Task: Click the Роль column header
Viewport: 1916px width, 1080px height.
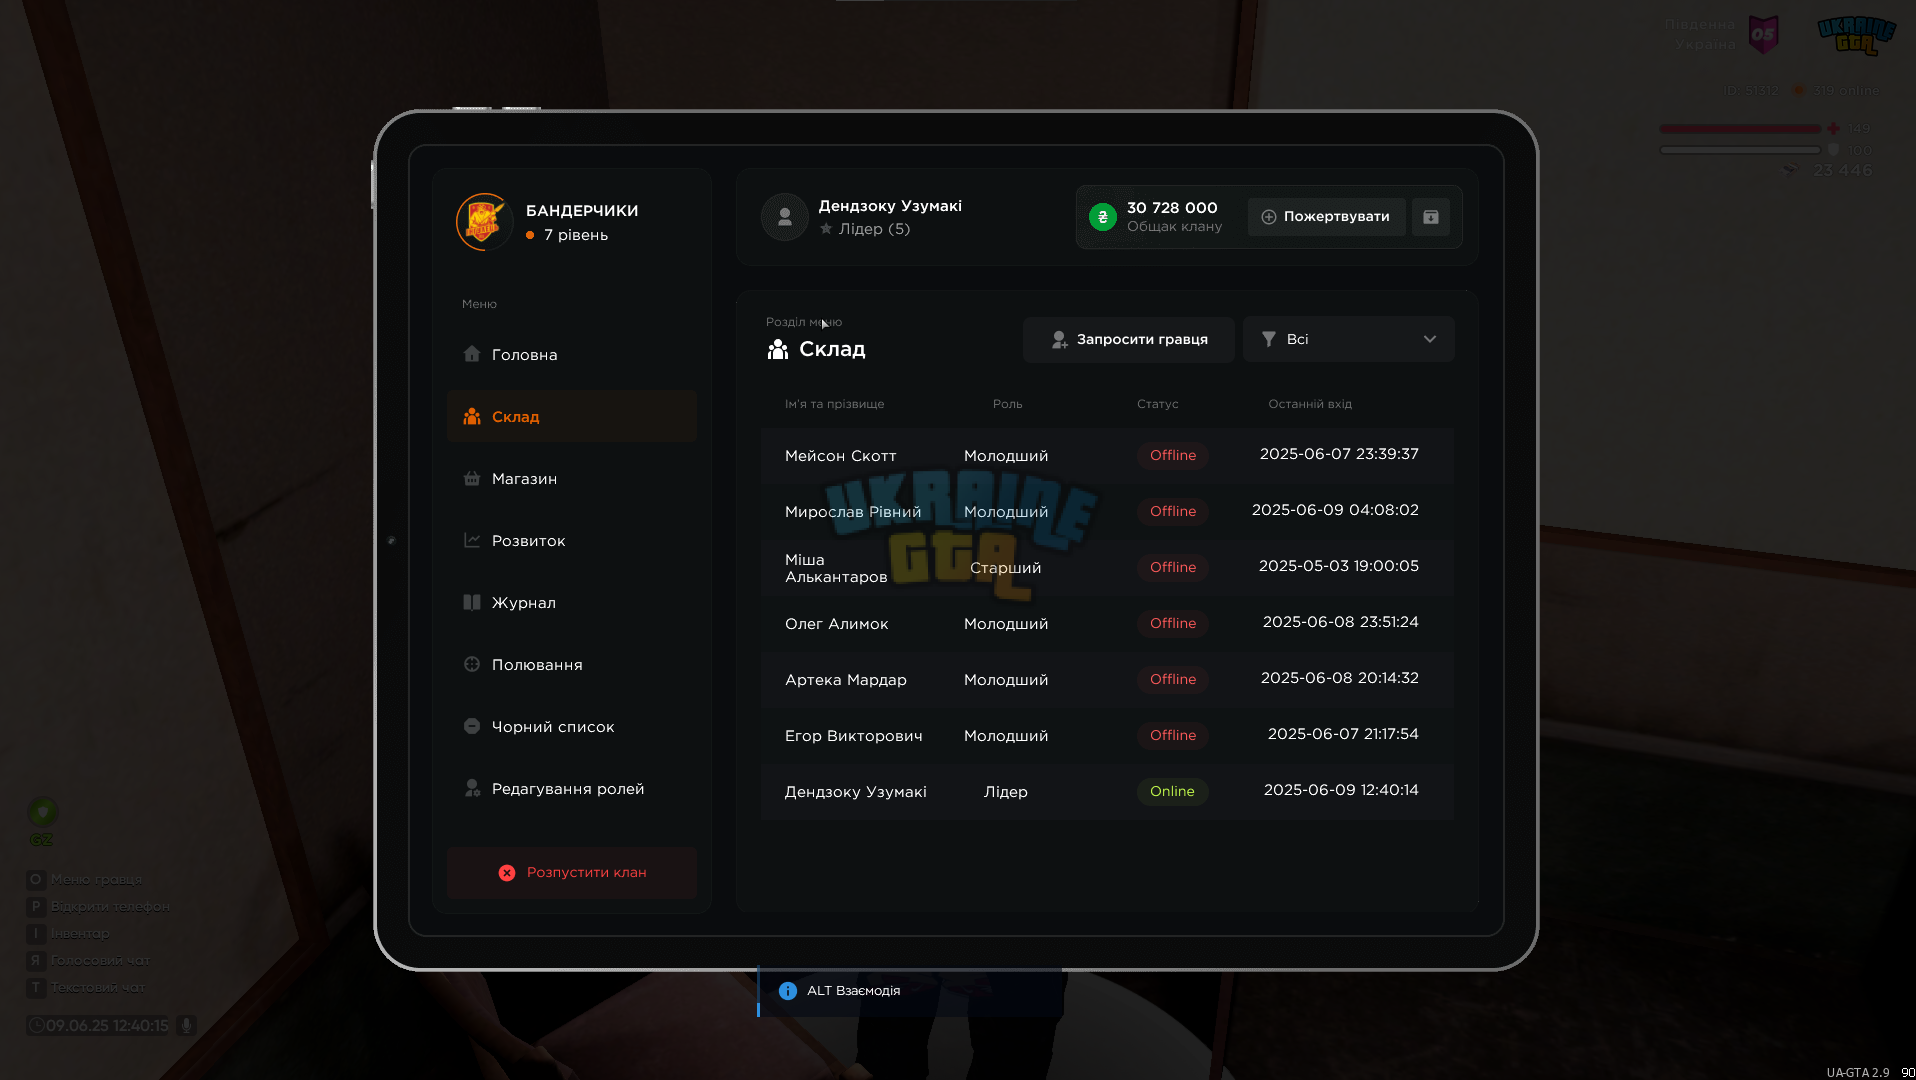Action: [x=1008, y=404]
